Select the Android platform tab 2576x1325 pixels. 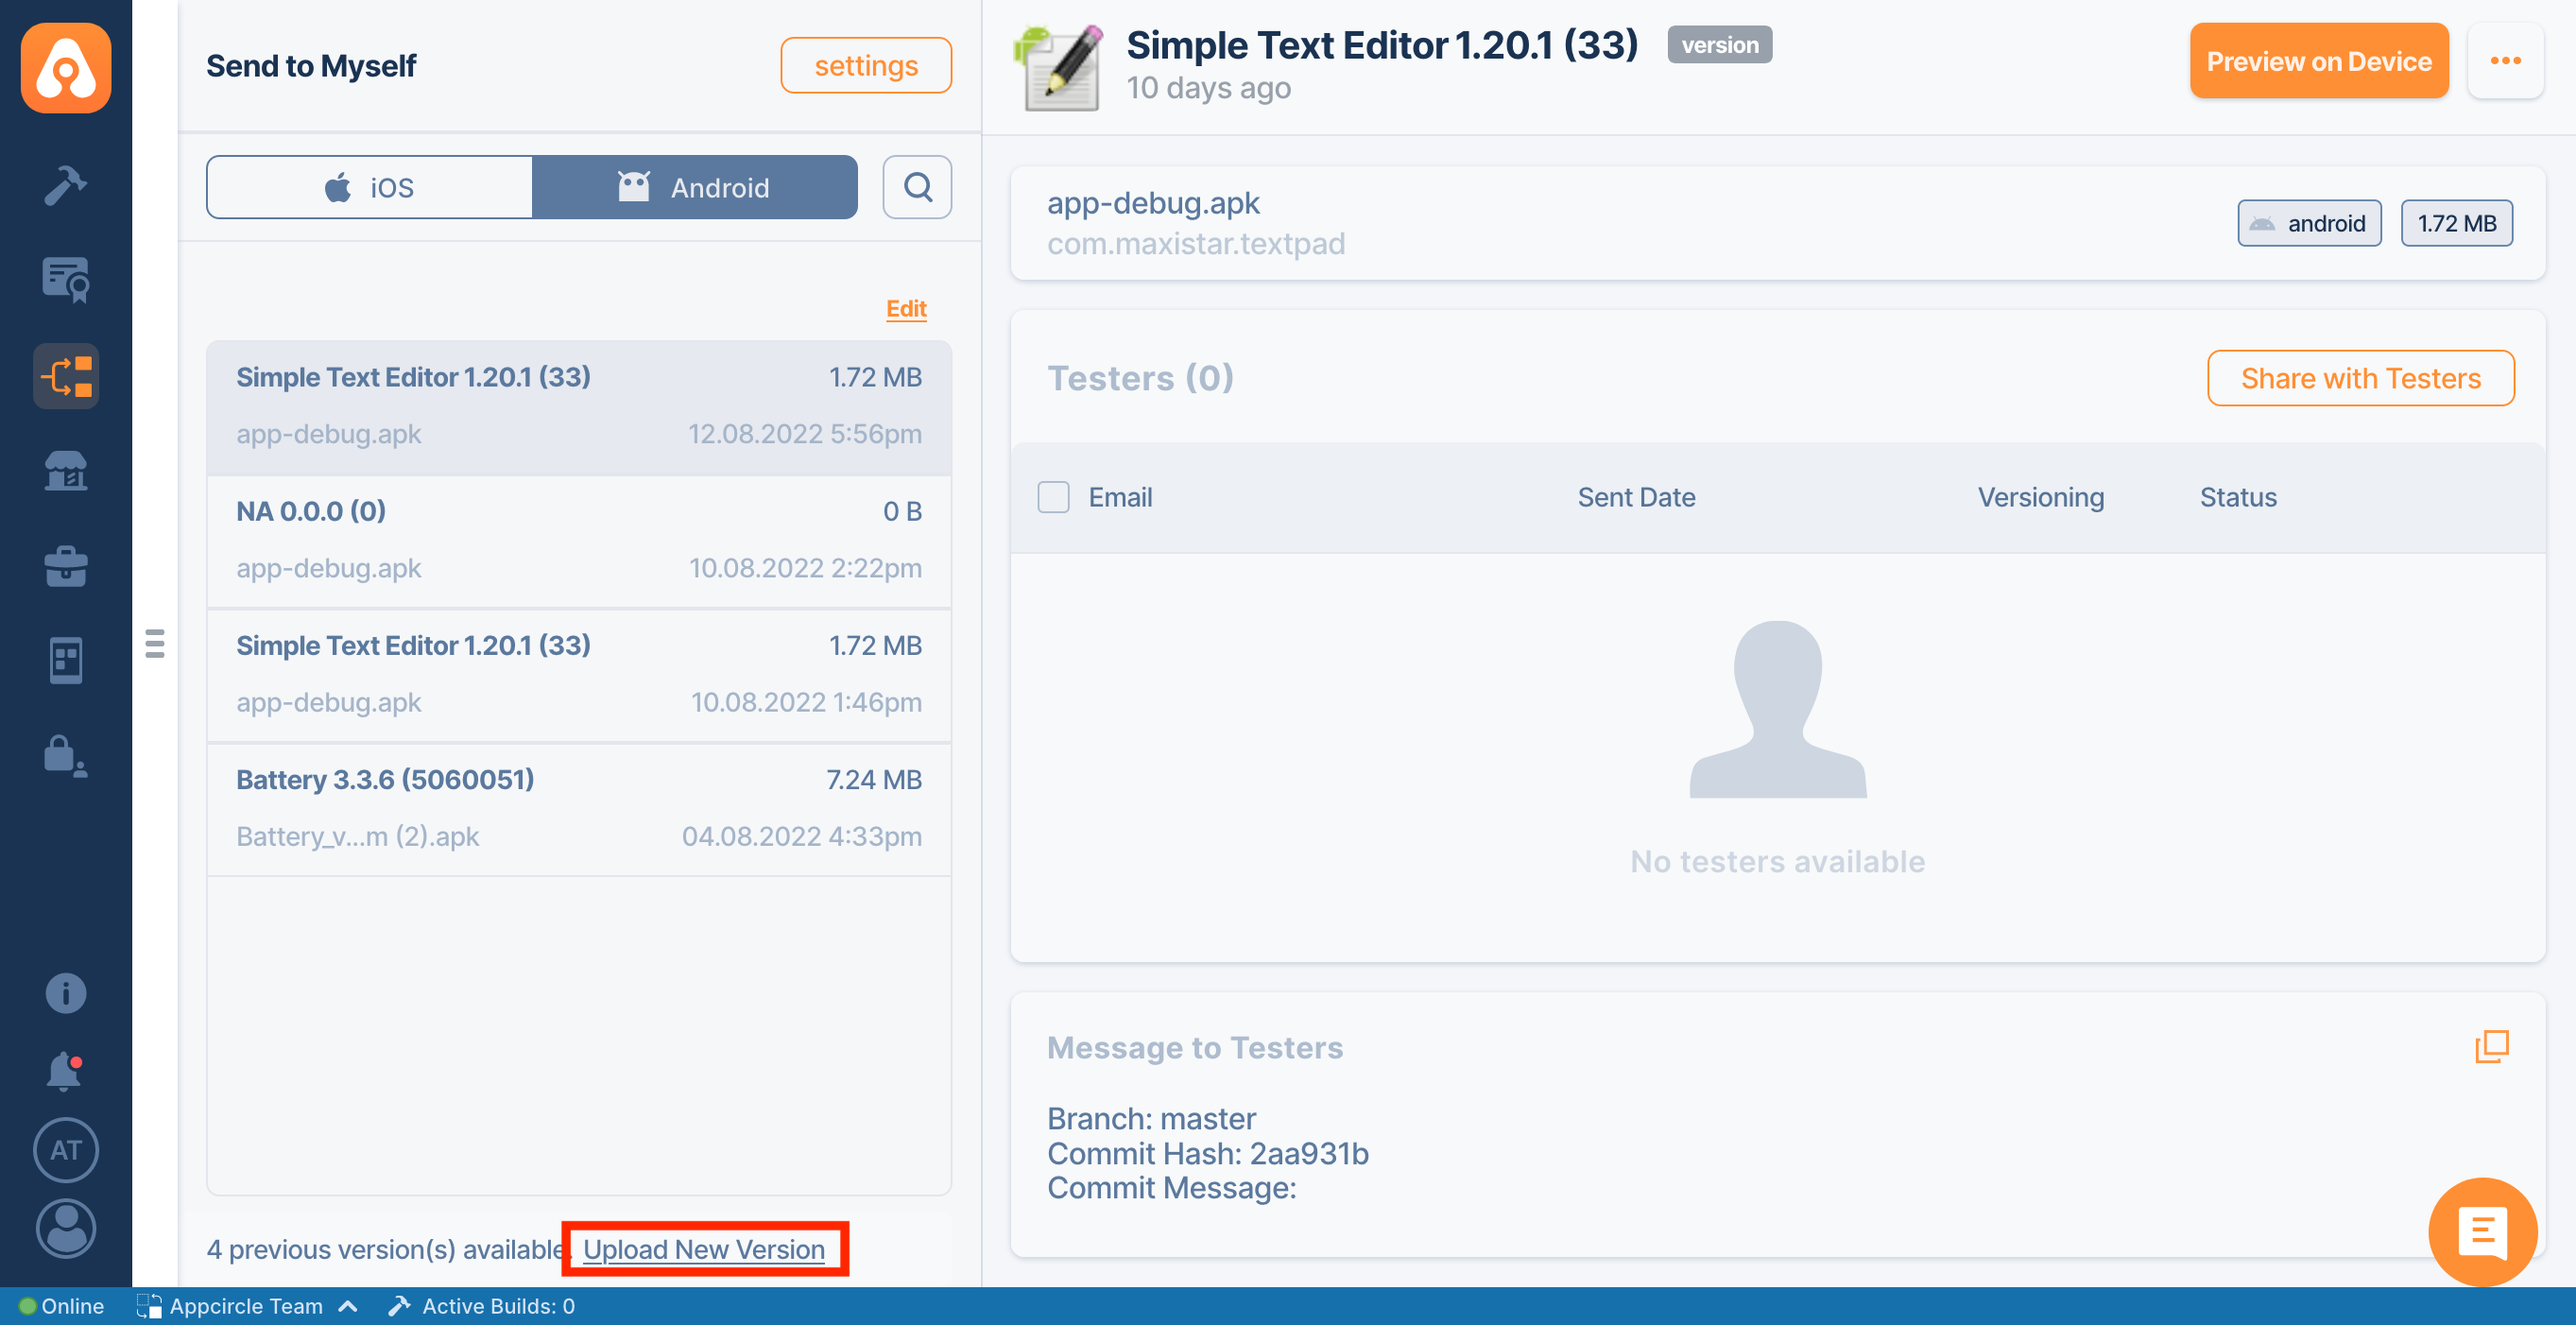(694, 187)
